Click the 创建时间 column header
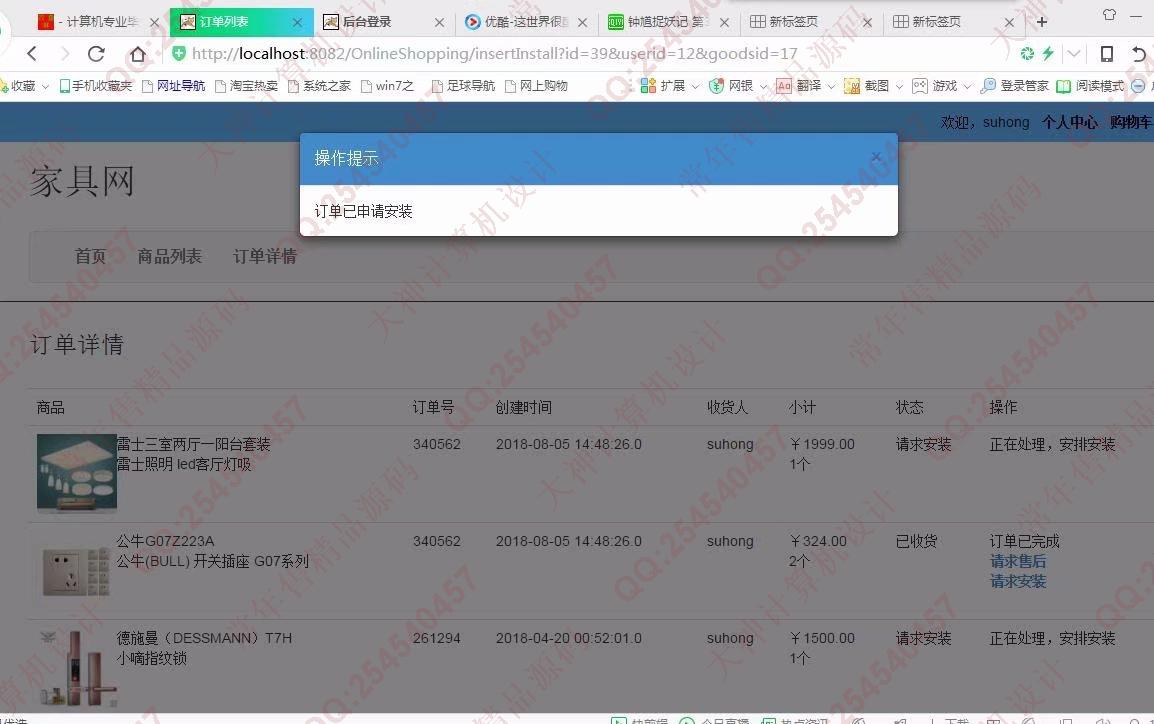Viewport: 1154px width, 724px height. [x=523, y=407]
